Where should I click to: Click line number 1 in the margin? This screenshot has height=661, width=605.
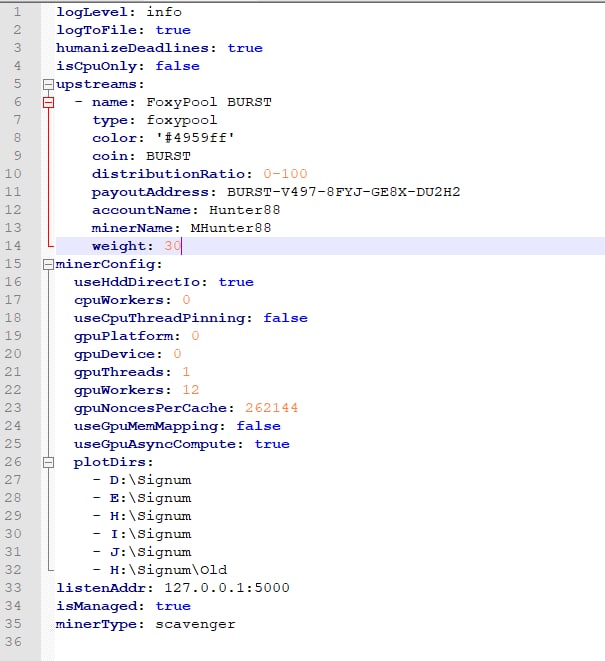coord(17,12)
